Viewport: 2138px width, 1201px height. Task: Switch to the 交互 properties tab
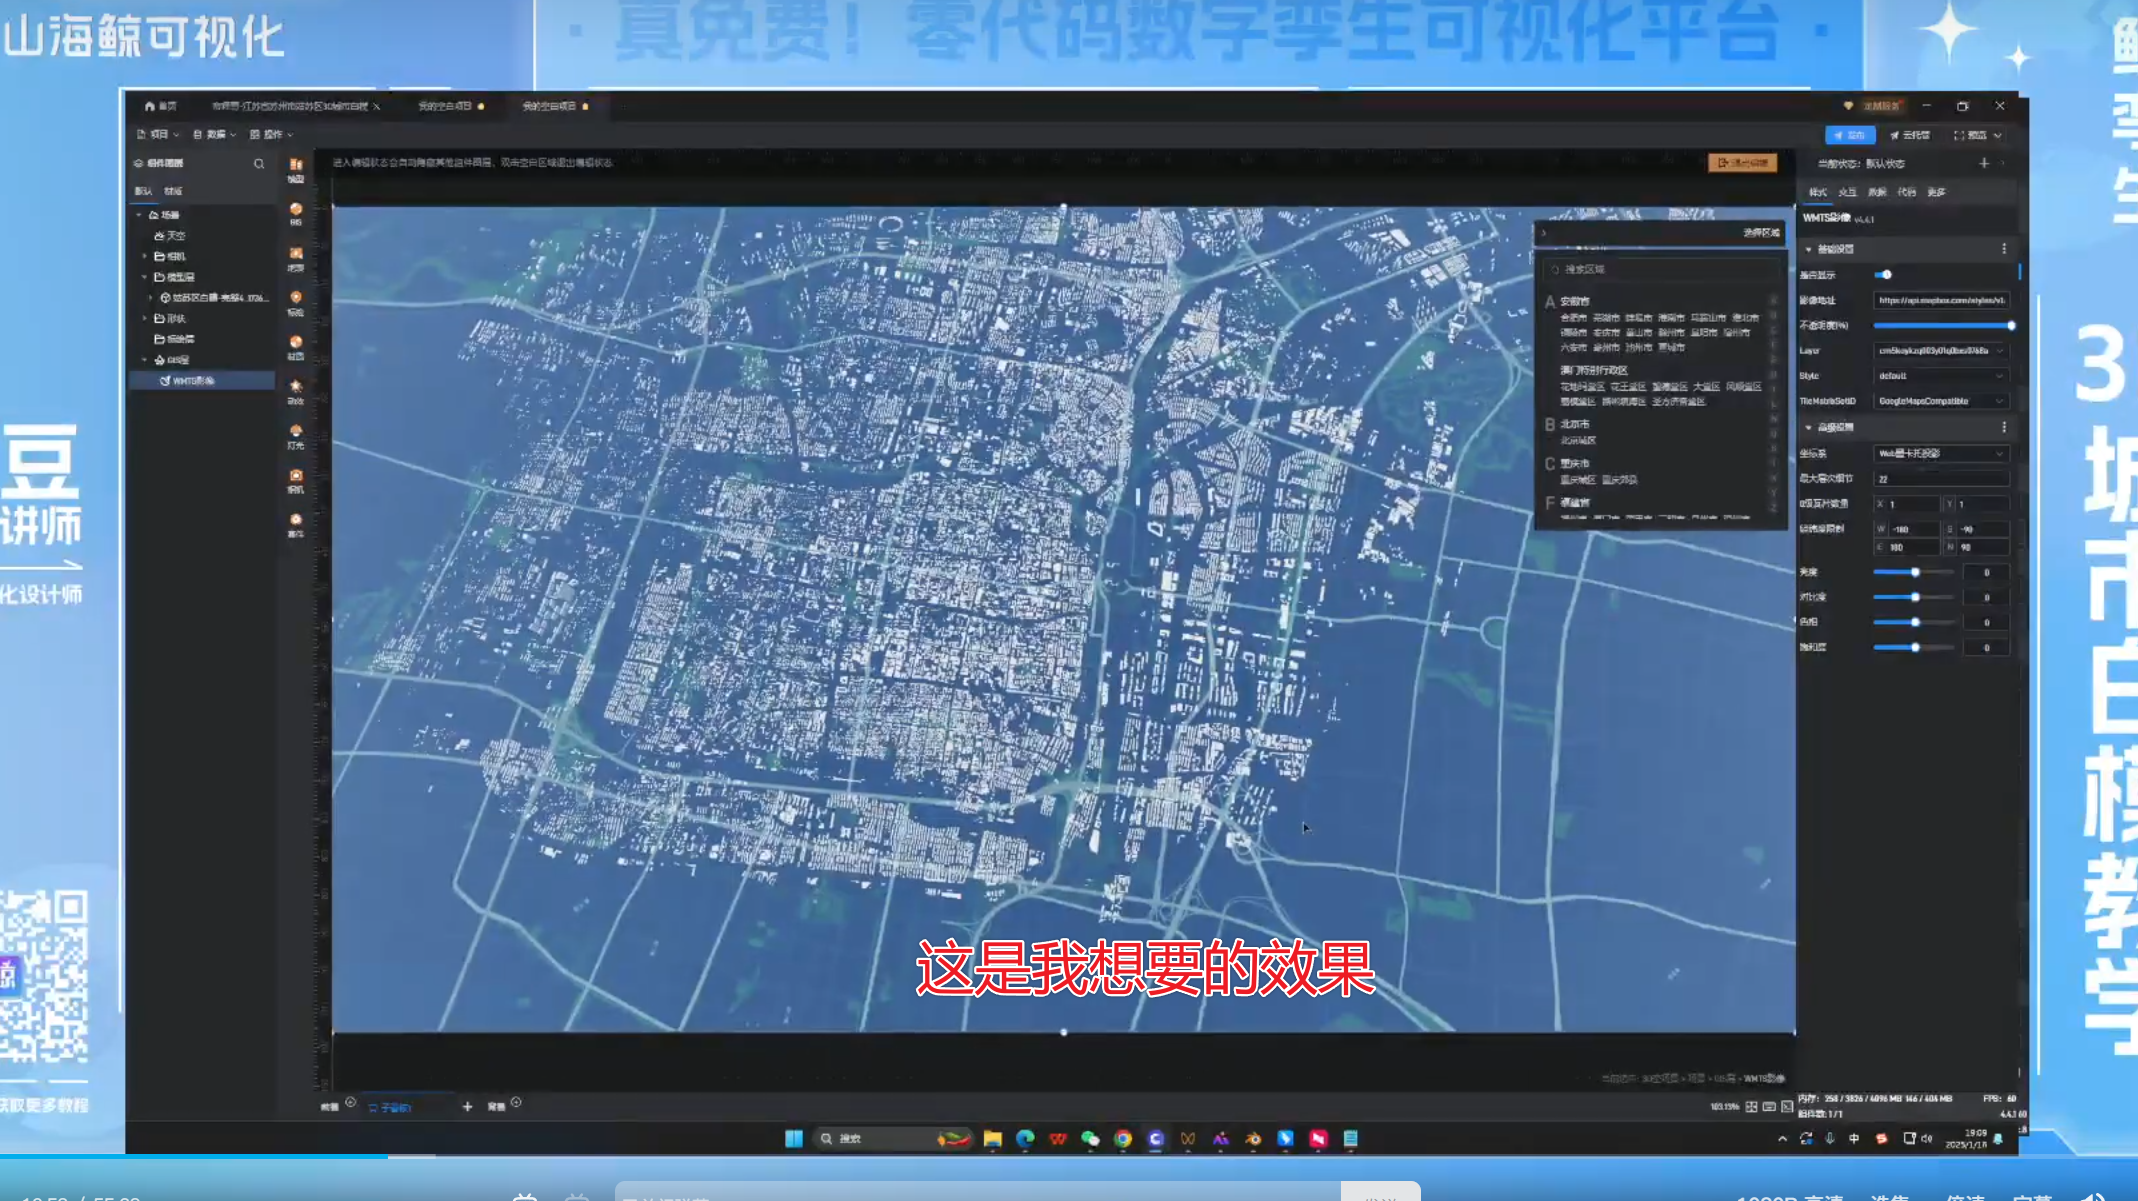pyautogui.click(x=1847, y=192)
